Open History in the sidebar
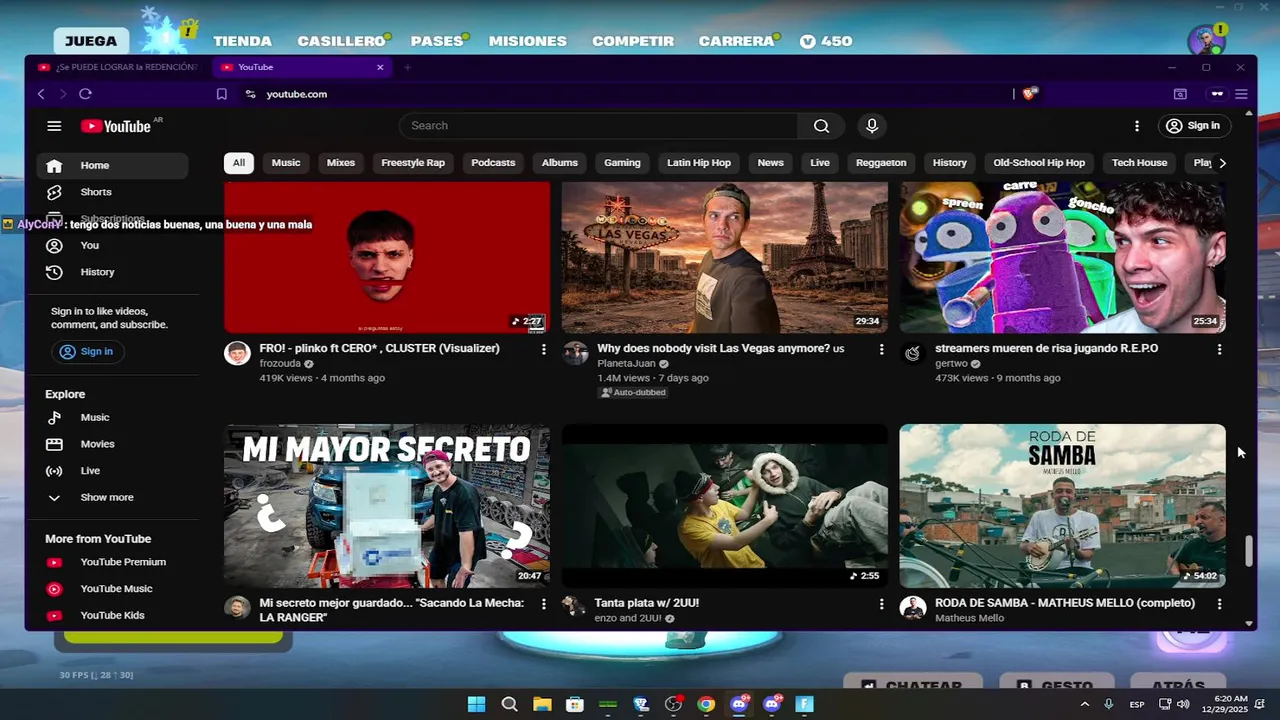The height and width of the screenshot is (720, 1280). 112,272
